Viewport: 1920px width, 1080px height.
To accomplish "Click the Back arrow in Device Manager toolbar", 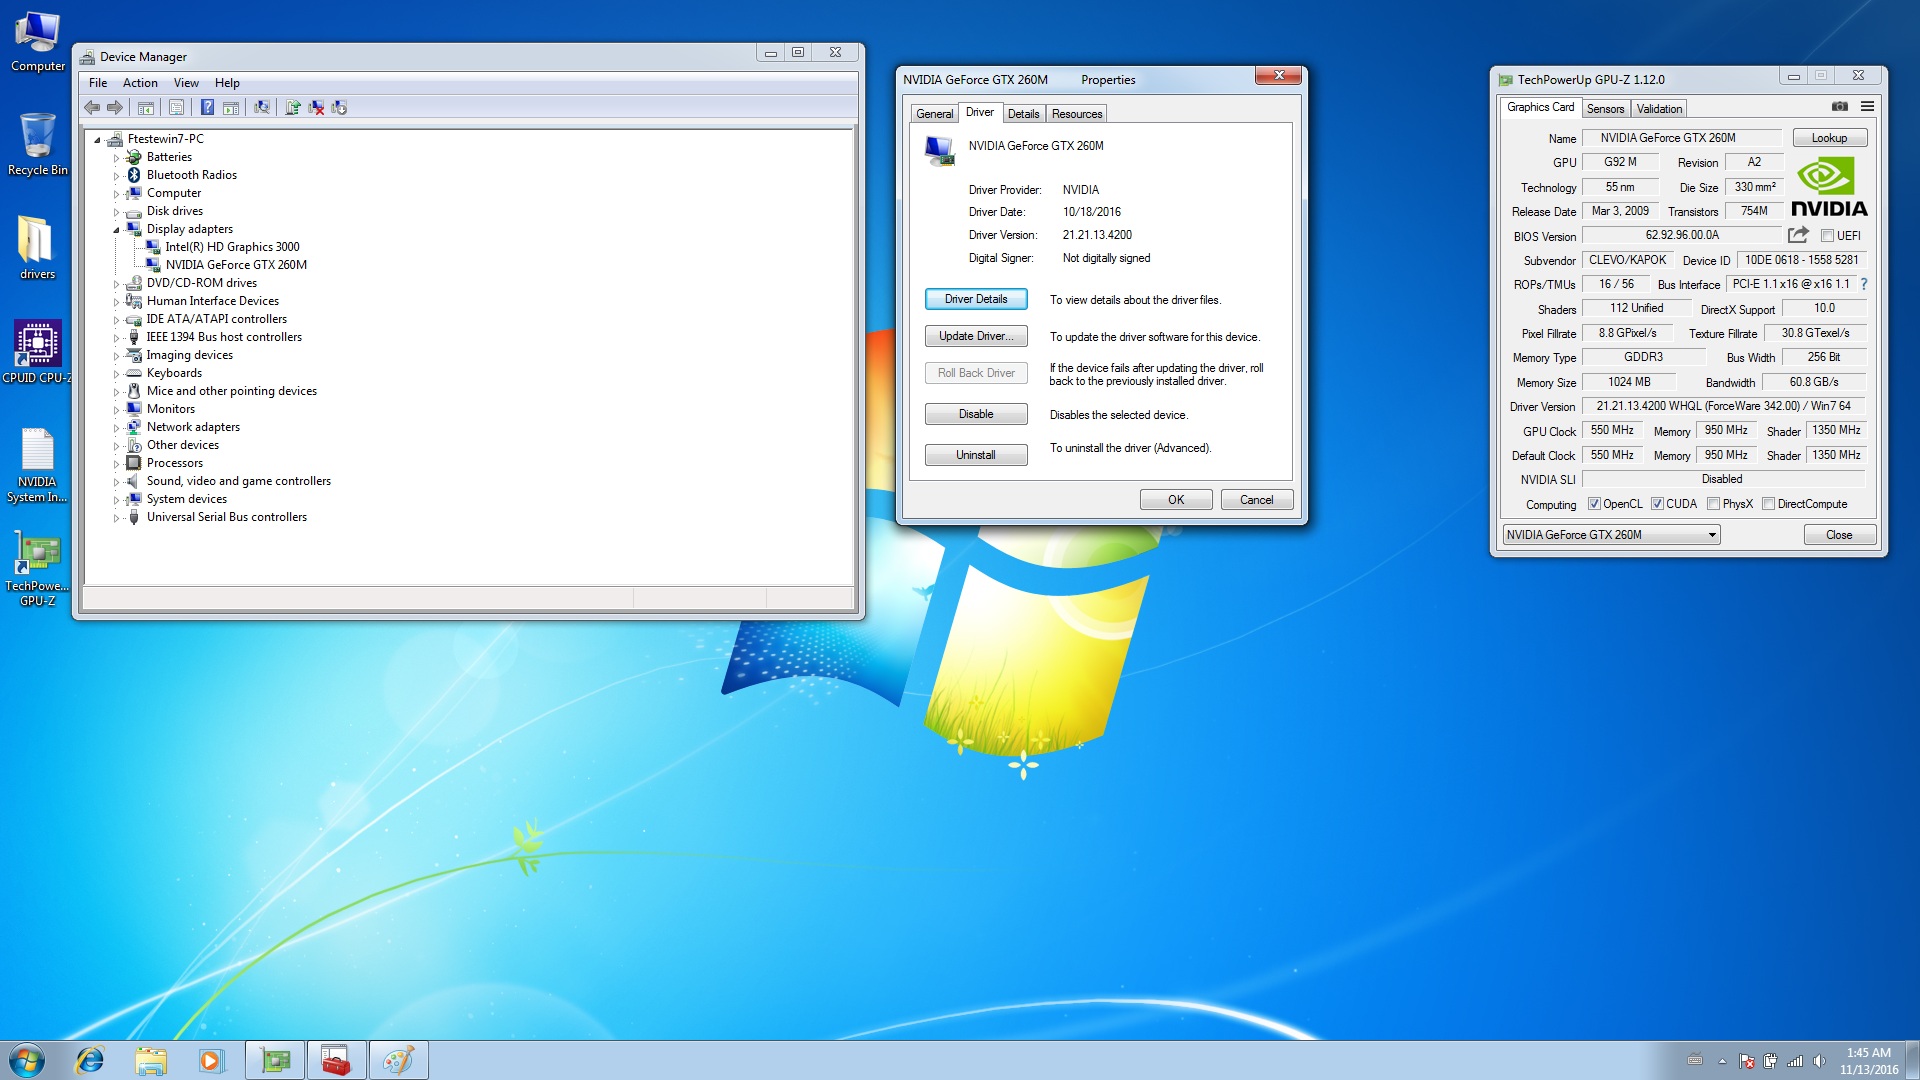I will (x=92, y=108).
